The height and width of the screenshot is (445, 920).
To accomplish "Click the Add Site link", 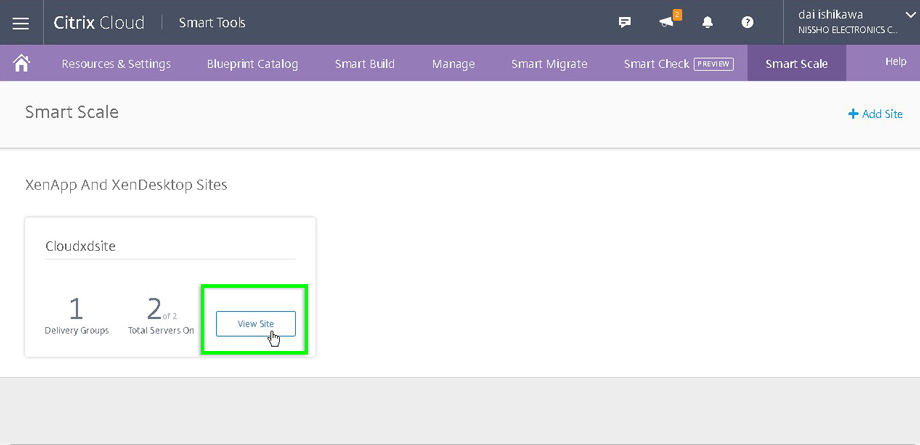I will [x=875, y=114].
